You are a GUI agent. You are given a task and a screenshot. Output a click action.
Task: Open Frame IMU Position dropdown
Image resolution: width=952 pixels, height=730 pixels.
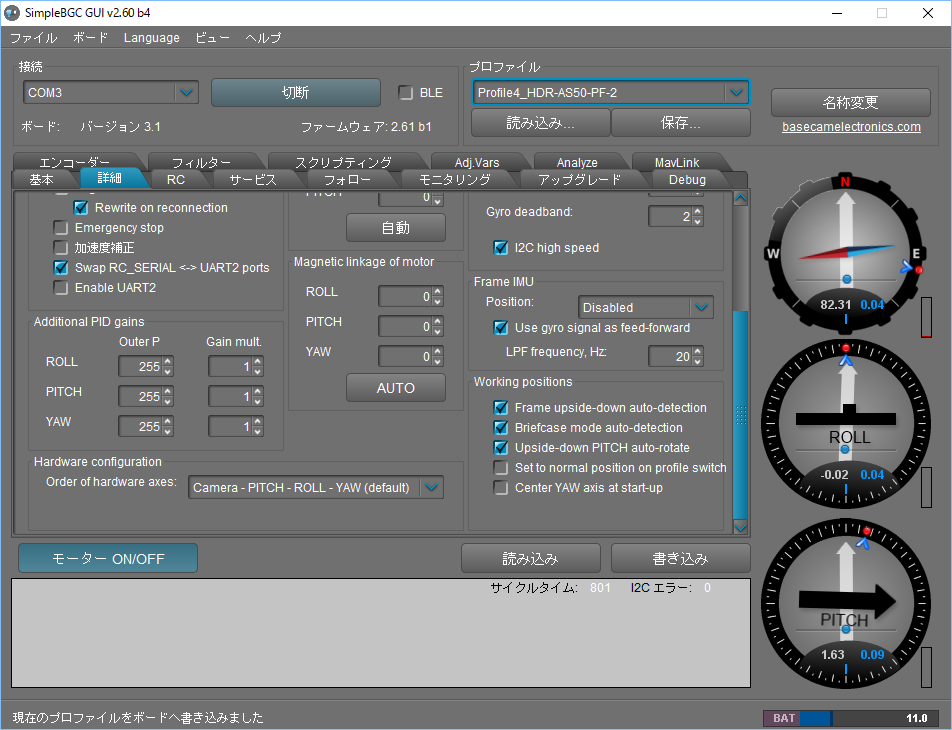coord(645,307)
